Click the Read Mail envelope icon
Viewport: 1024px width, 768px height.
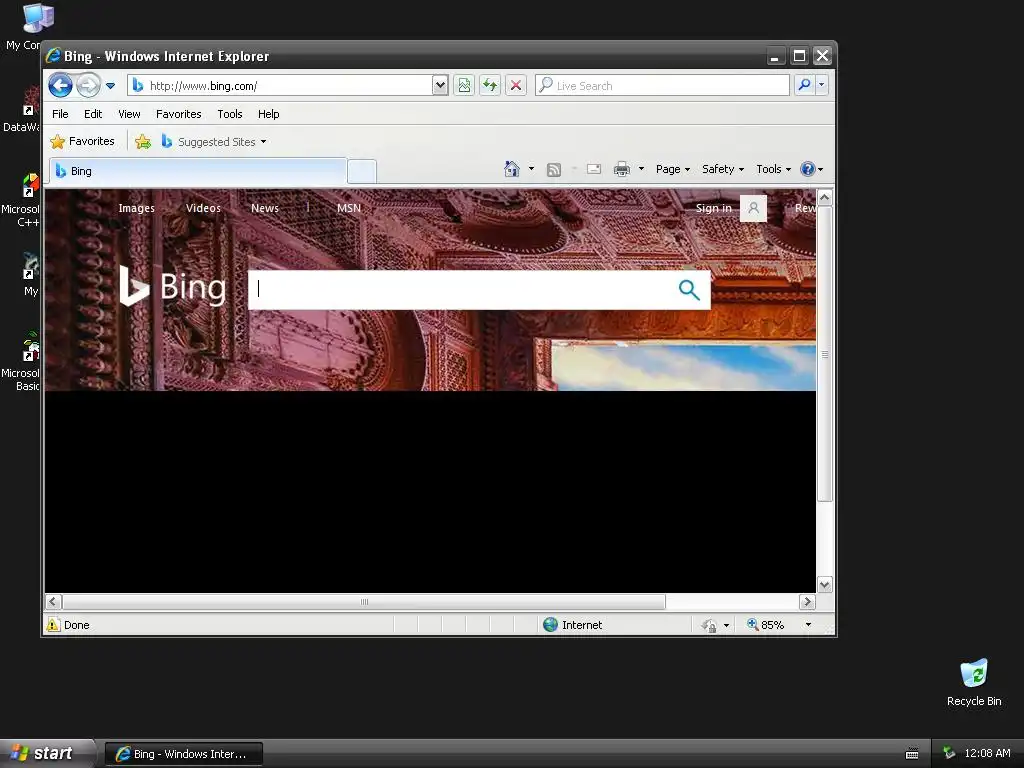[x=594, y=169]
